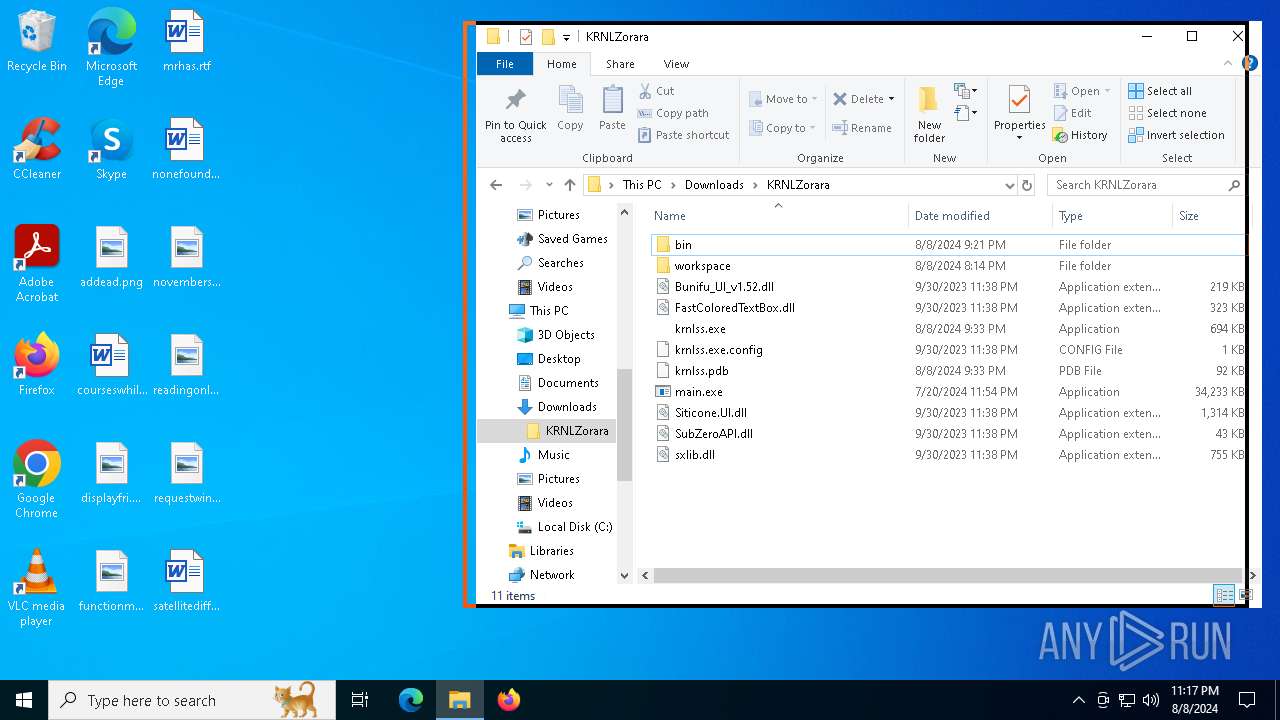Open the Delete dropdown arrow
The width and height of the screenshot is (1280, 720).
(891, 99)
